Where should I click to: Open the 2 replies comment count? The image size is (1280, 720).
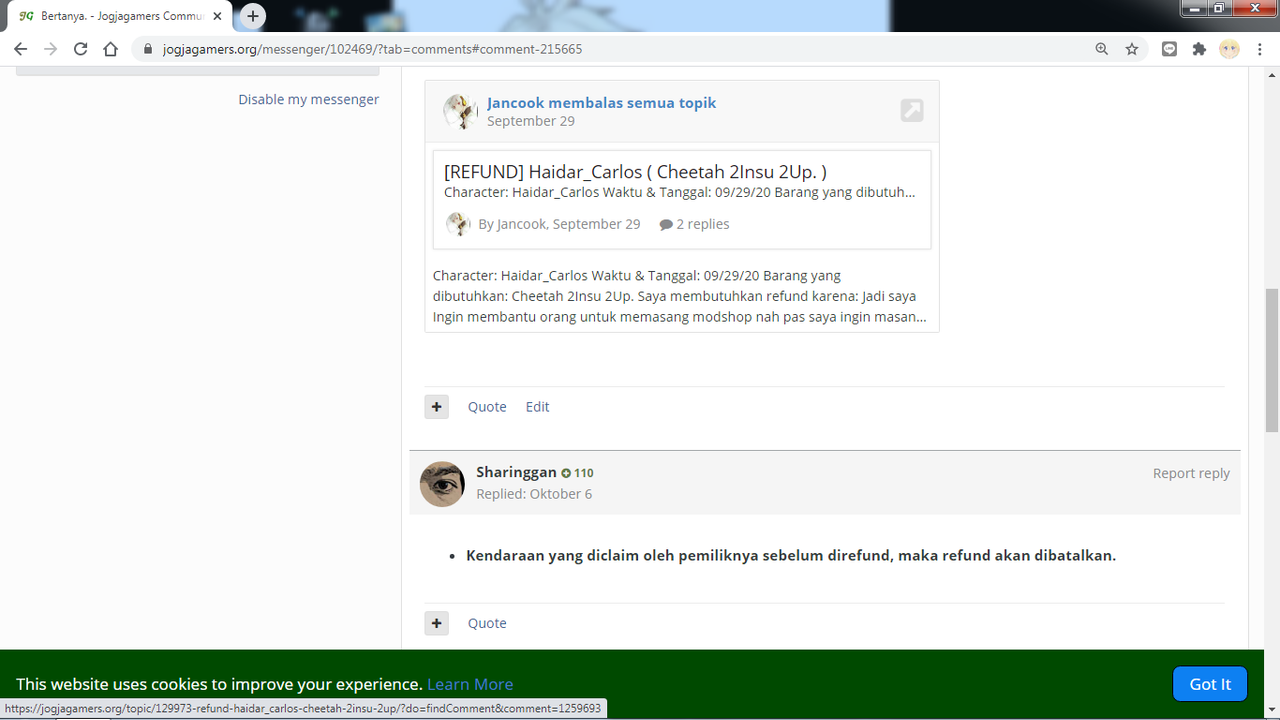click(694, 224)
